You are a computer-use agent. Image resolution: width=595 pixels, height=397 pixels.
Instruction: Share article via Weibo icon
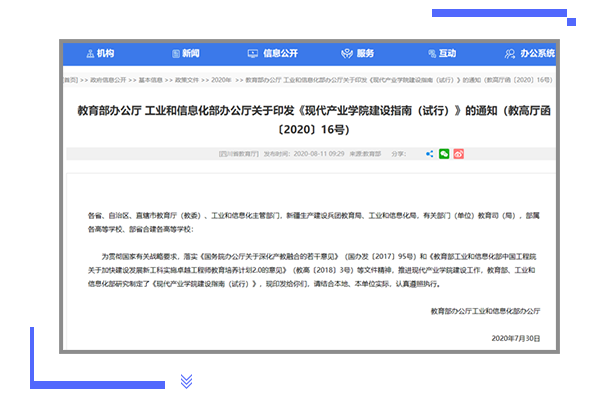458,154
